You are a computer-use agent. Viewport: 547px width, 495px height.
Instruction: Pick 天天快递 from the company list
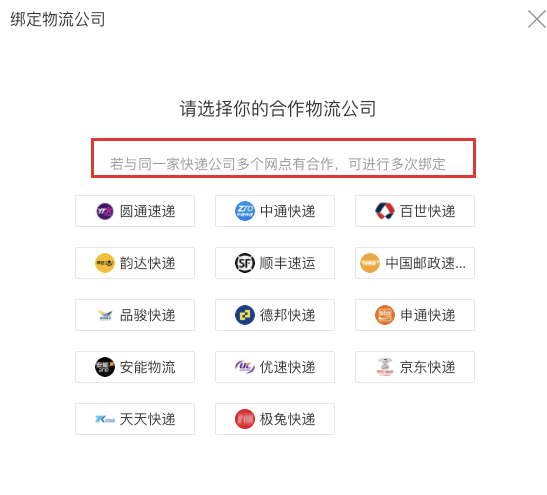(x=135, y=419)
